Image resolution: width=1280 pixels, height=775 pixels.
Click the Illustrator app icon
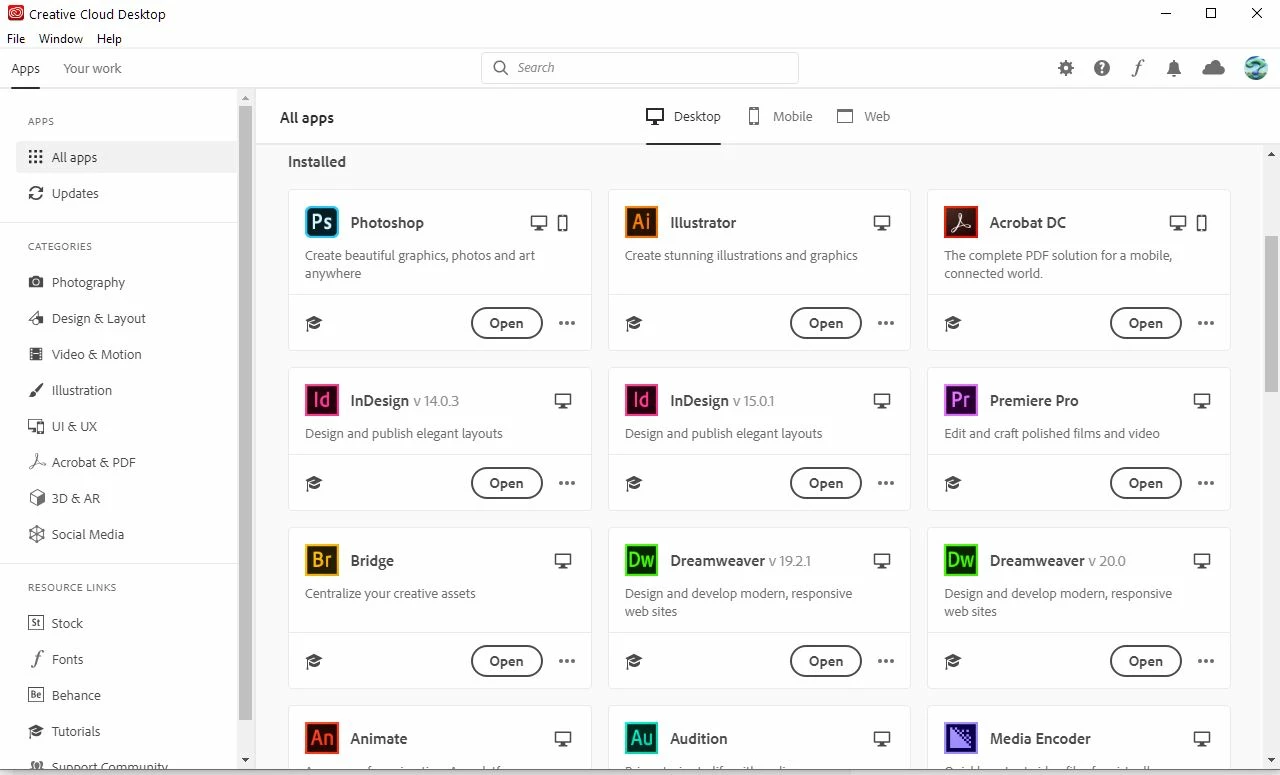pos(641,222)
